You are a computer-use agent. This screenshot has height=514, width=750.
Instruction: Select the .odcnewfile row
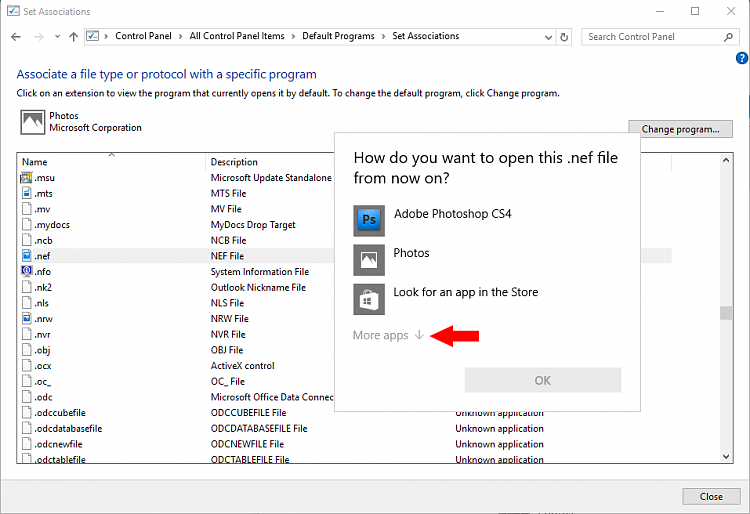point(344,444)
